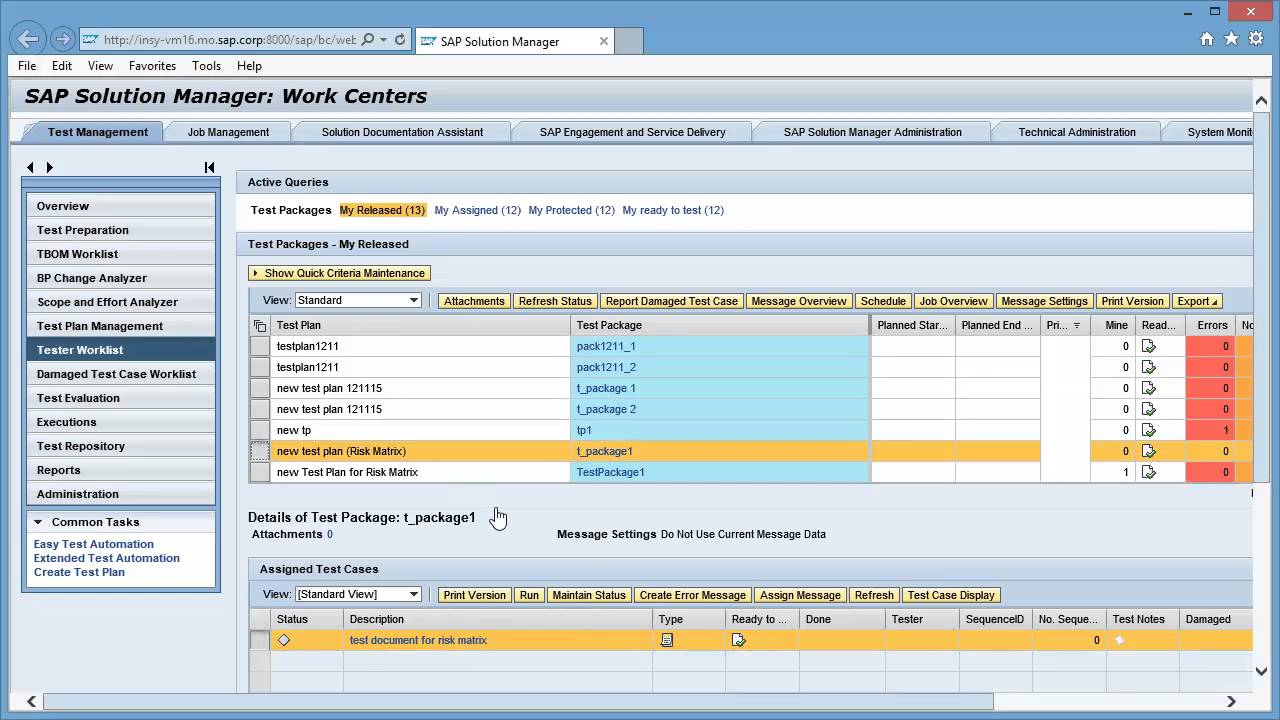Select row of testplan1211 pack1211_2
The image size is (1280, 720).
click(x=260, y=367)
